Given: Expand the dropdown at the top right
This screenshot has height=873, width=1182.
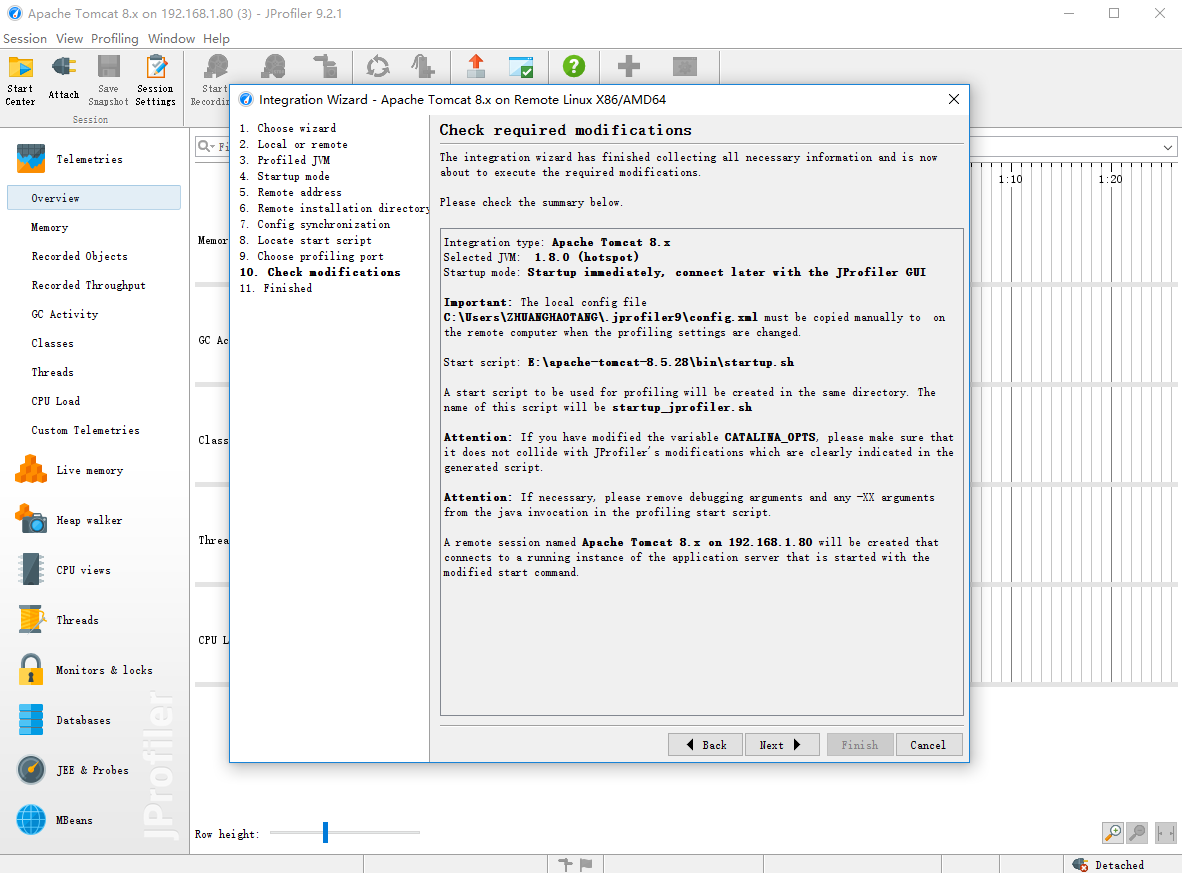Looking at the screenshot, I should (1167, 146).
